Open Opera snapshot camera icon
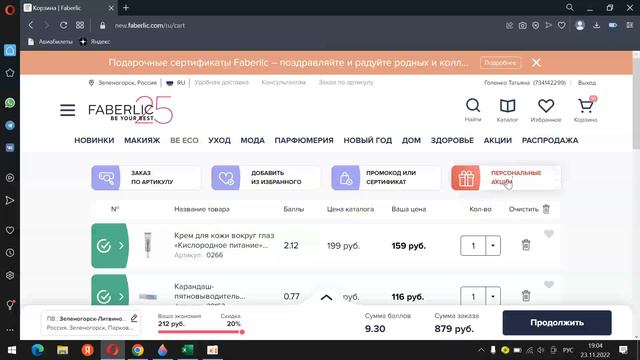 point(522,25)
